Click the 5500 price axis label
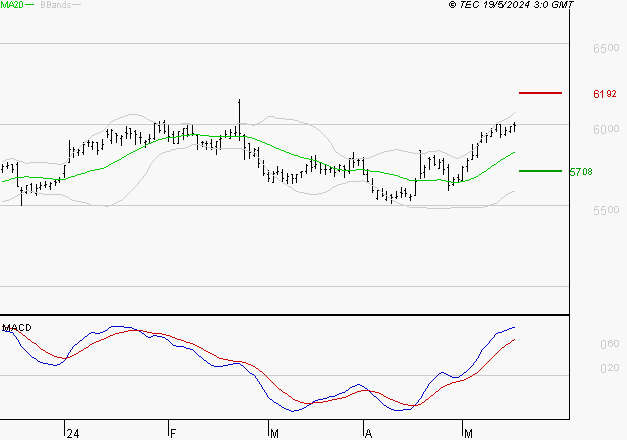The image size is (627, 440). pyautogui.click(x=606, y=210)
